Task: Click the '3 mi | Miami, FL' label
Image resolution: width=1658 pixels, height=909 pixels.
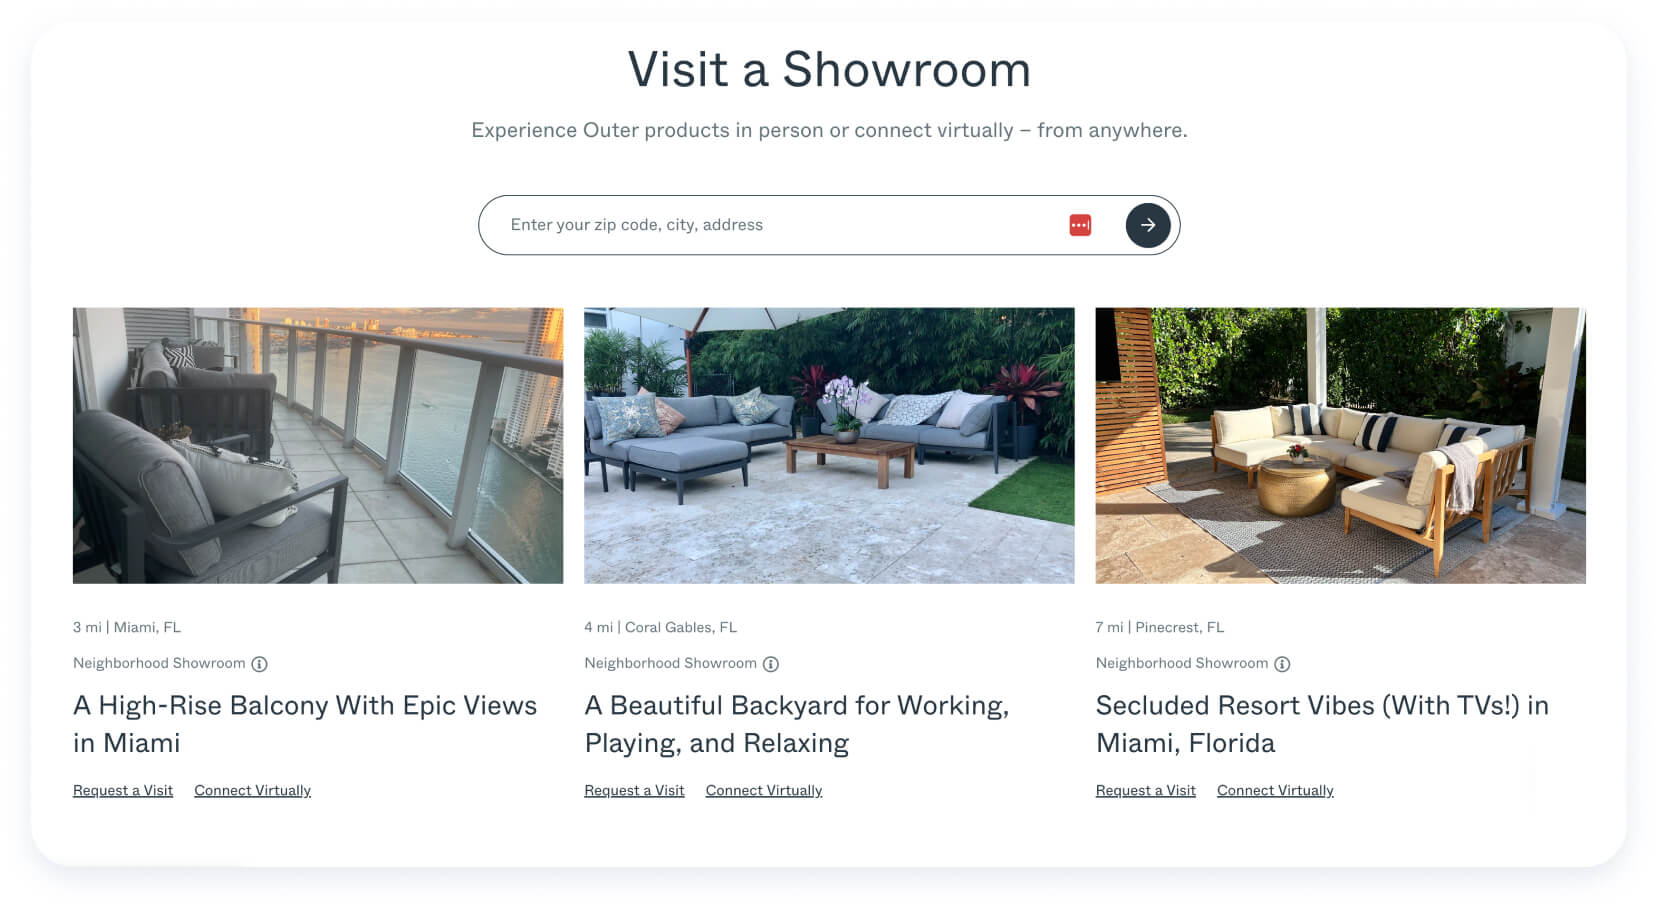Action: [x=127, y=627]
